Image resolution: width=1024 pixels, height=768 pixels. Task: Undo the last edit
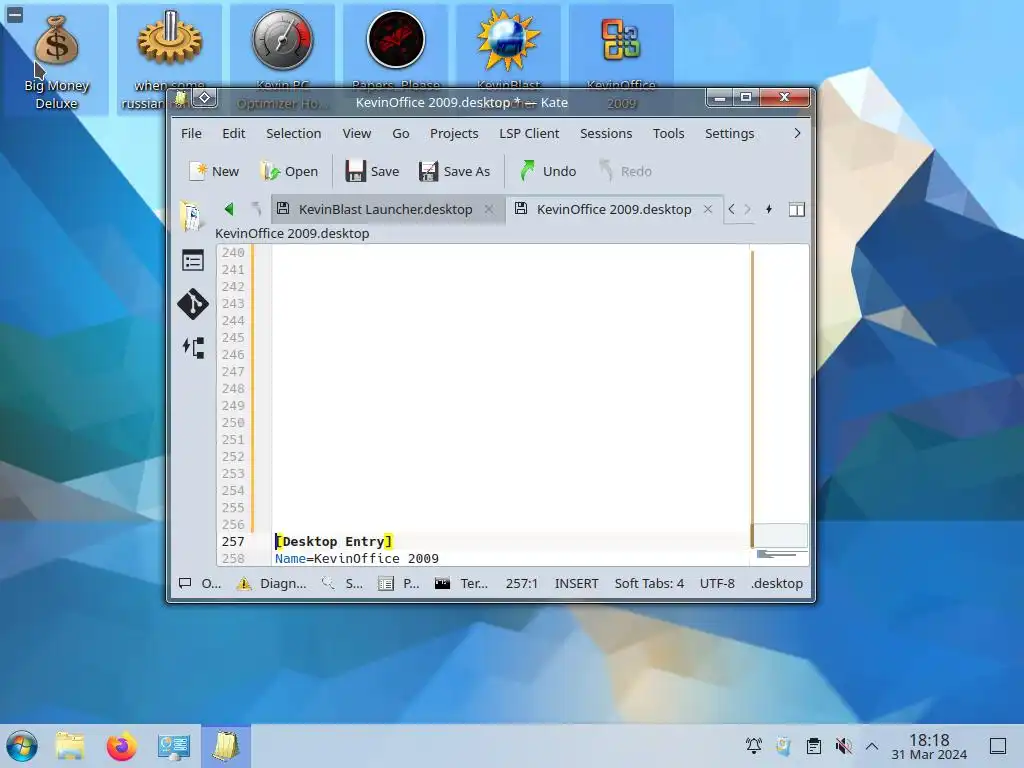tap(549, 171)
